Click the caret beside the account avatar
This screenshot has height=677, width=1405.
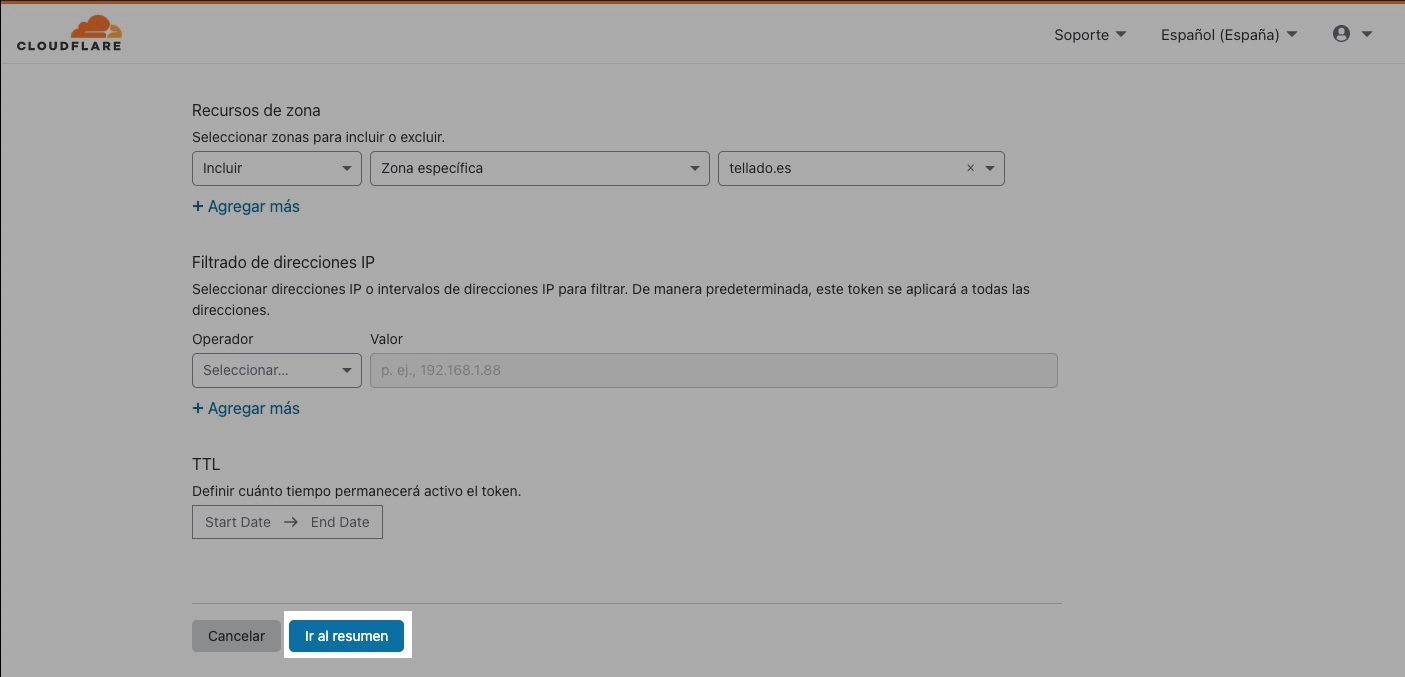[1367, 34]
